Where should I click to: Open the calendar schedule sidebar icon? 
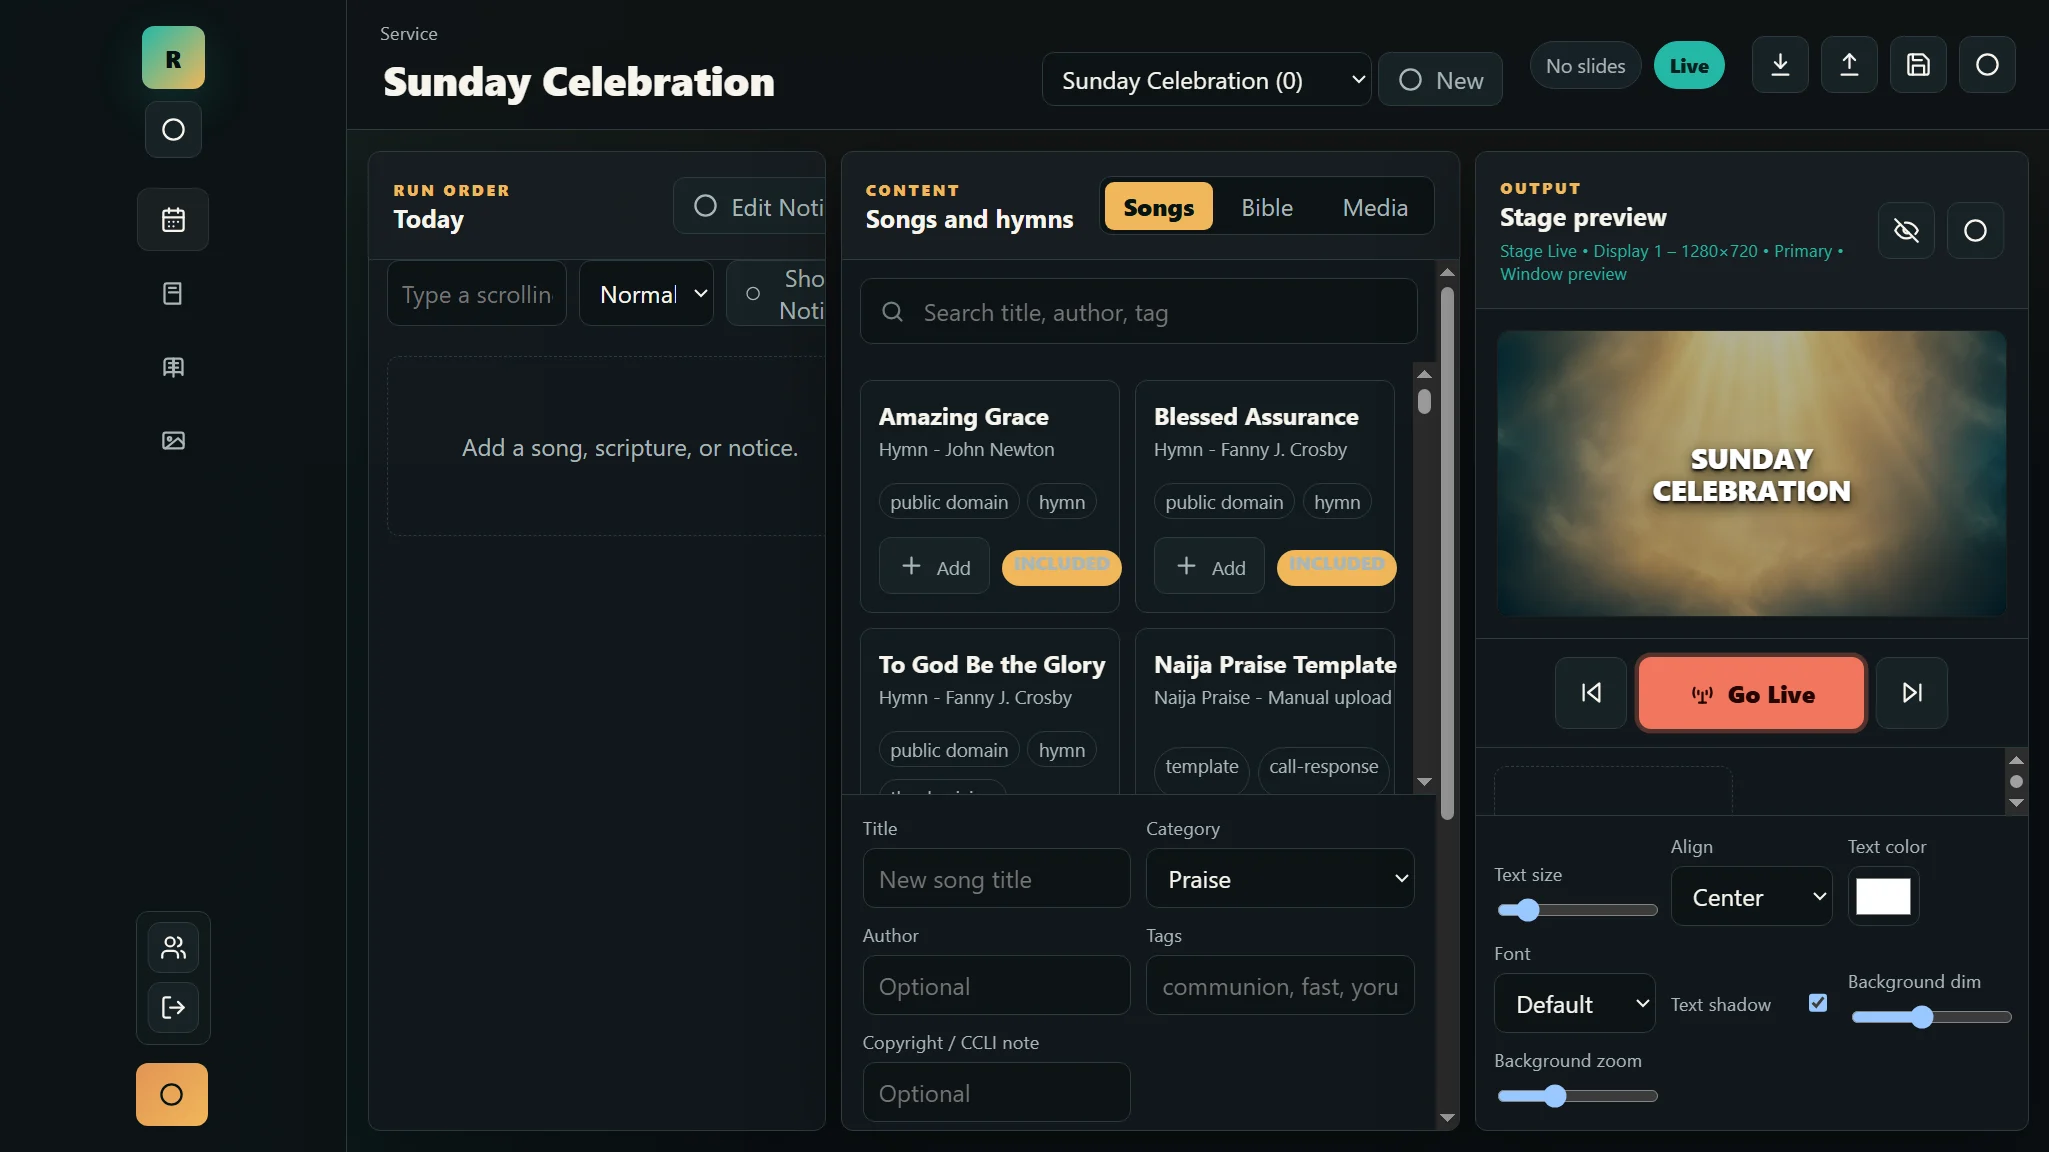point(173,220)
